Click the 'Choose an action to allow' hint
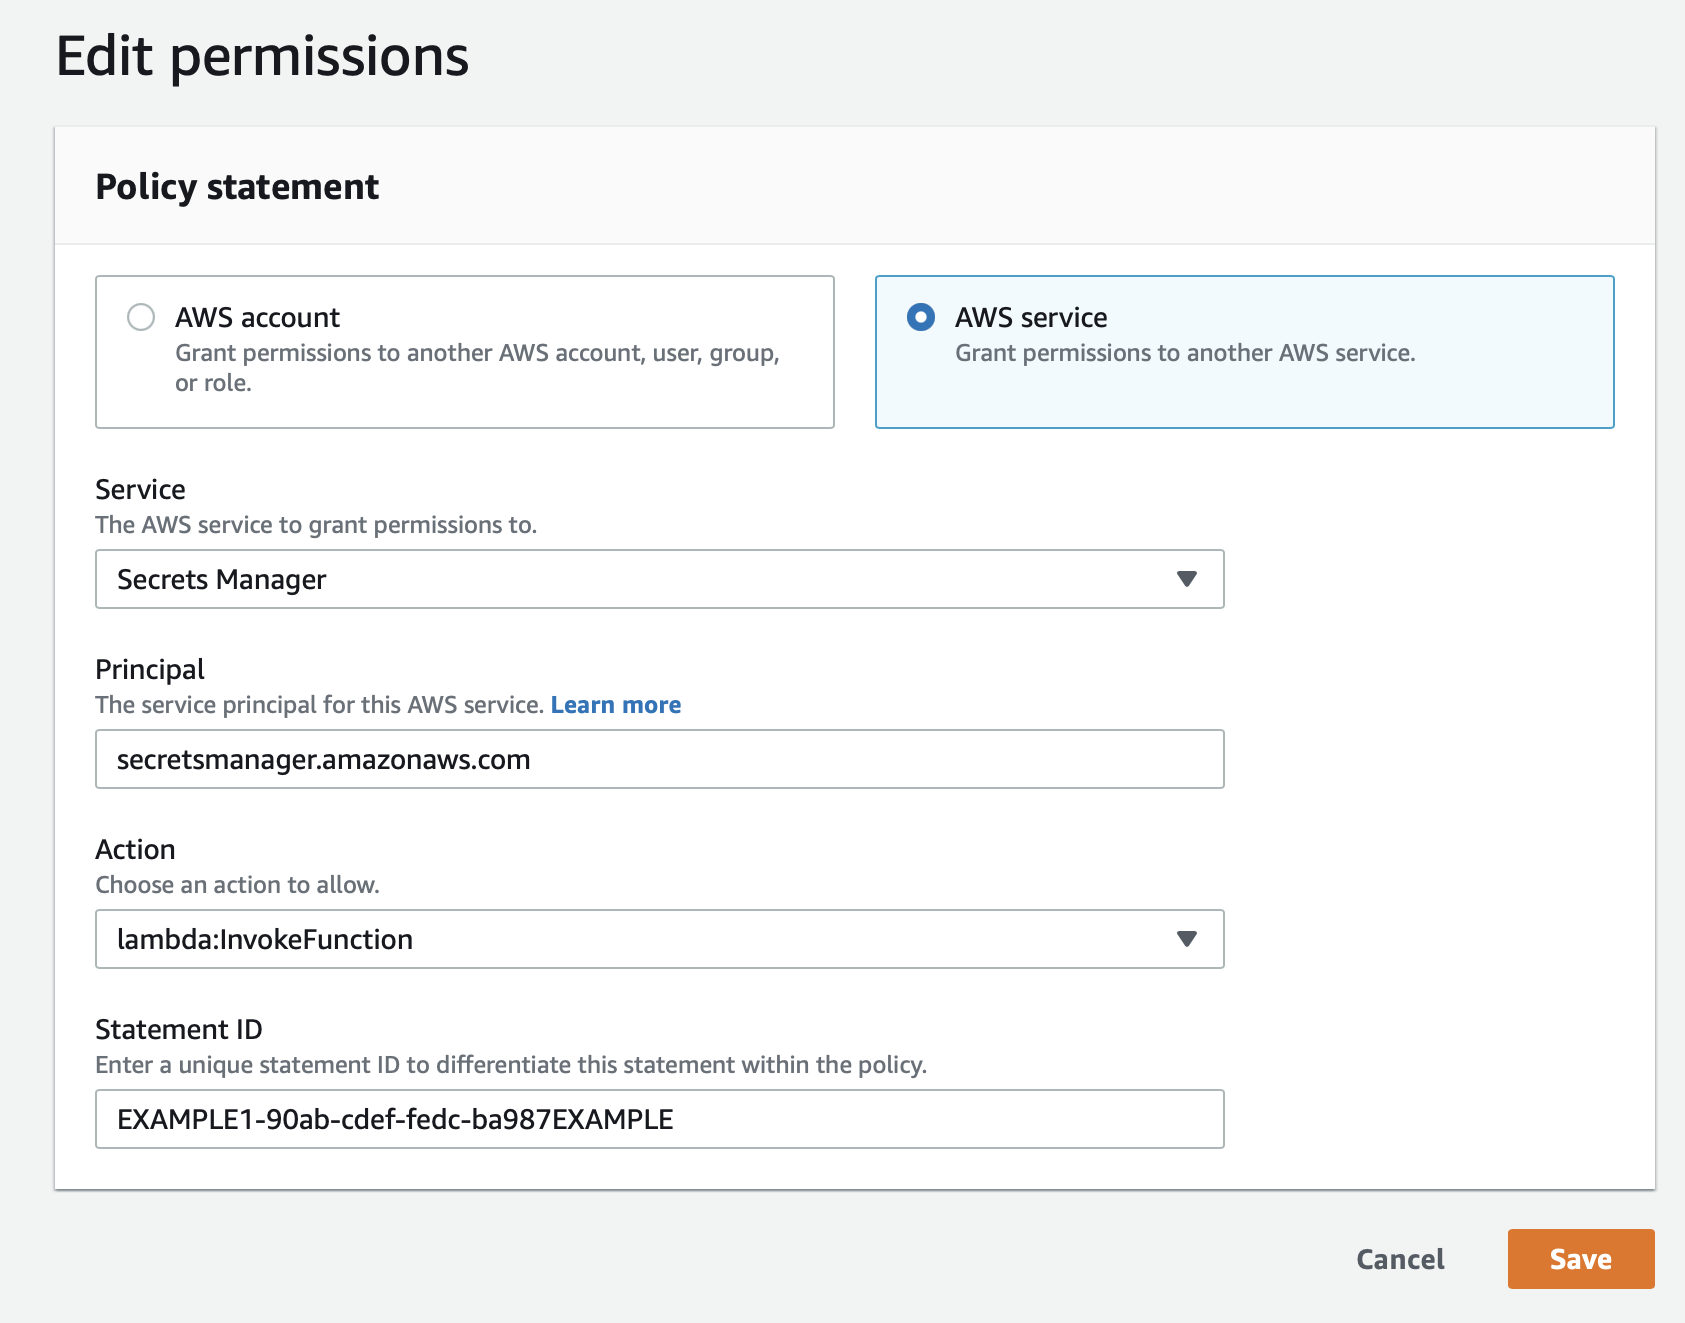The image size is (1685, 1323). pos(237,885)
